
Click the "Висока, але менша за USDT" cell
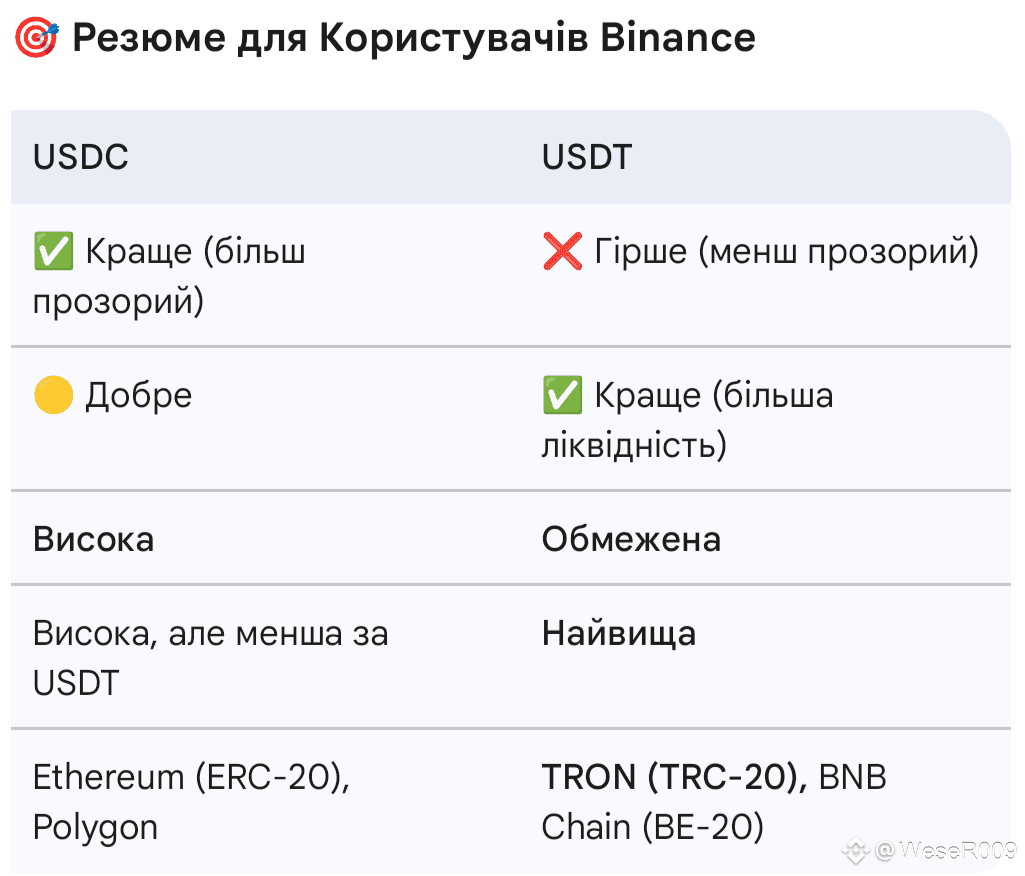210,658
